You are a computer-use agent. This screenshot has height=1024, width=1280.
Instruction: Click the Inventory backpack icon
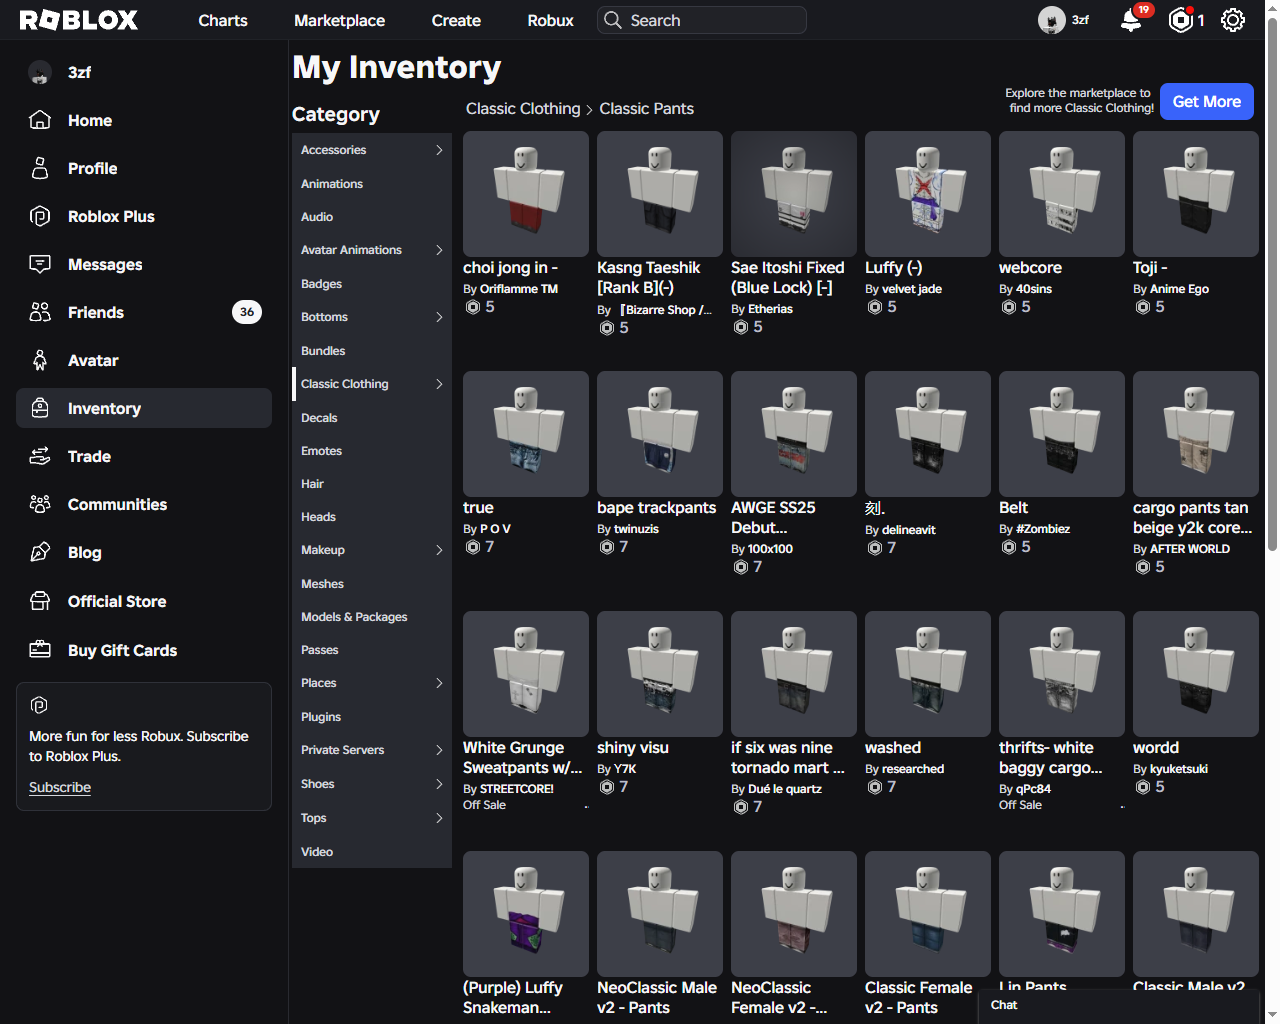coord(40,408)
